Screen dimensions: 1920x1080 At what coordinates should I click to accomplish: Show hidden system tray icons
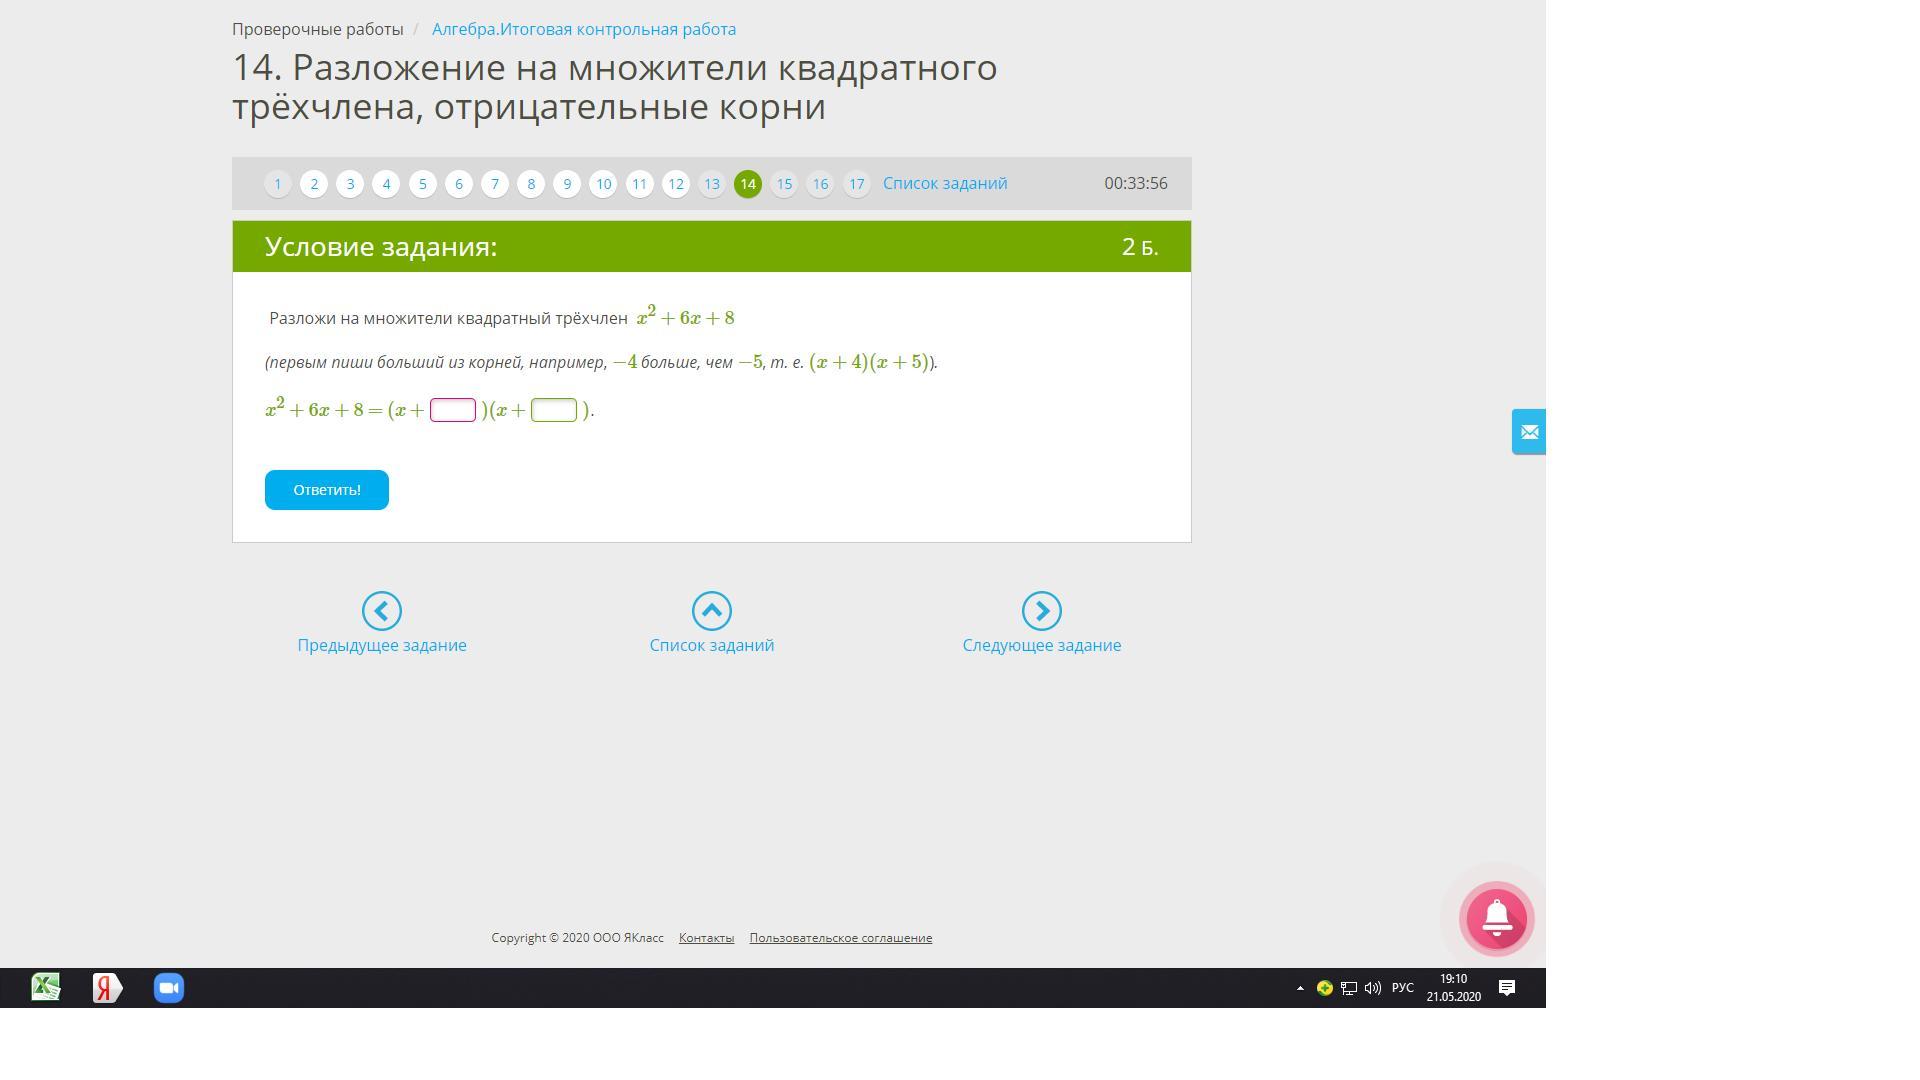(x=1300, y=988)
